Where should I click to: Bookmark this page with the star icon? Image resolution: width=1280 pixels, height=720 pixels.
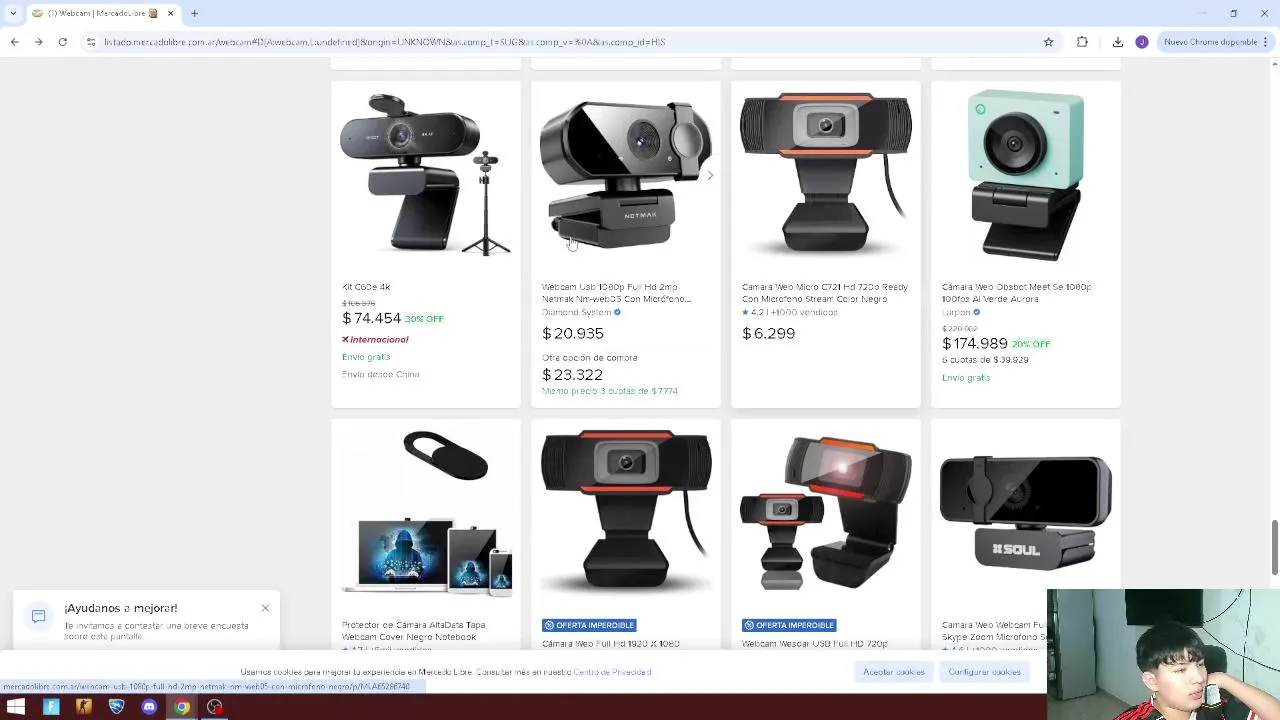coord(1048,42)
